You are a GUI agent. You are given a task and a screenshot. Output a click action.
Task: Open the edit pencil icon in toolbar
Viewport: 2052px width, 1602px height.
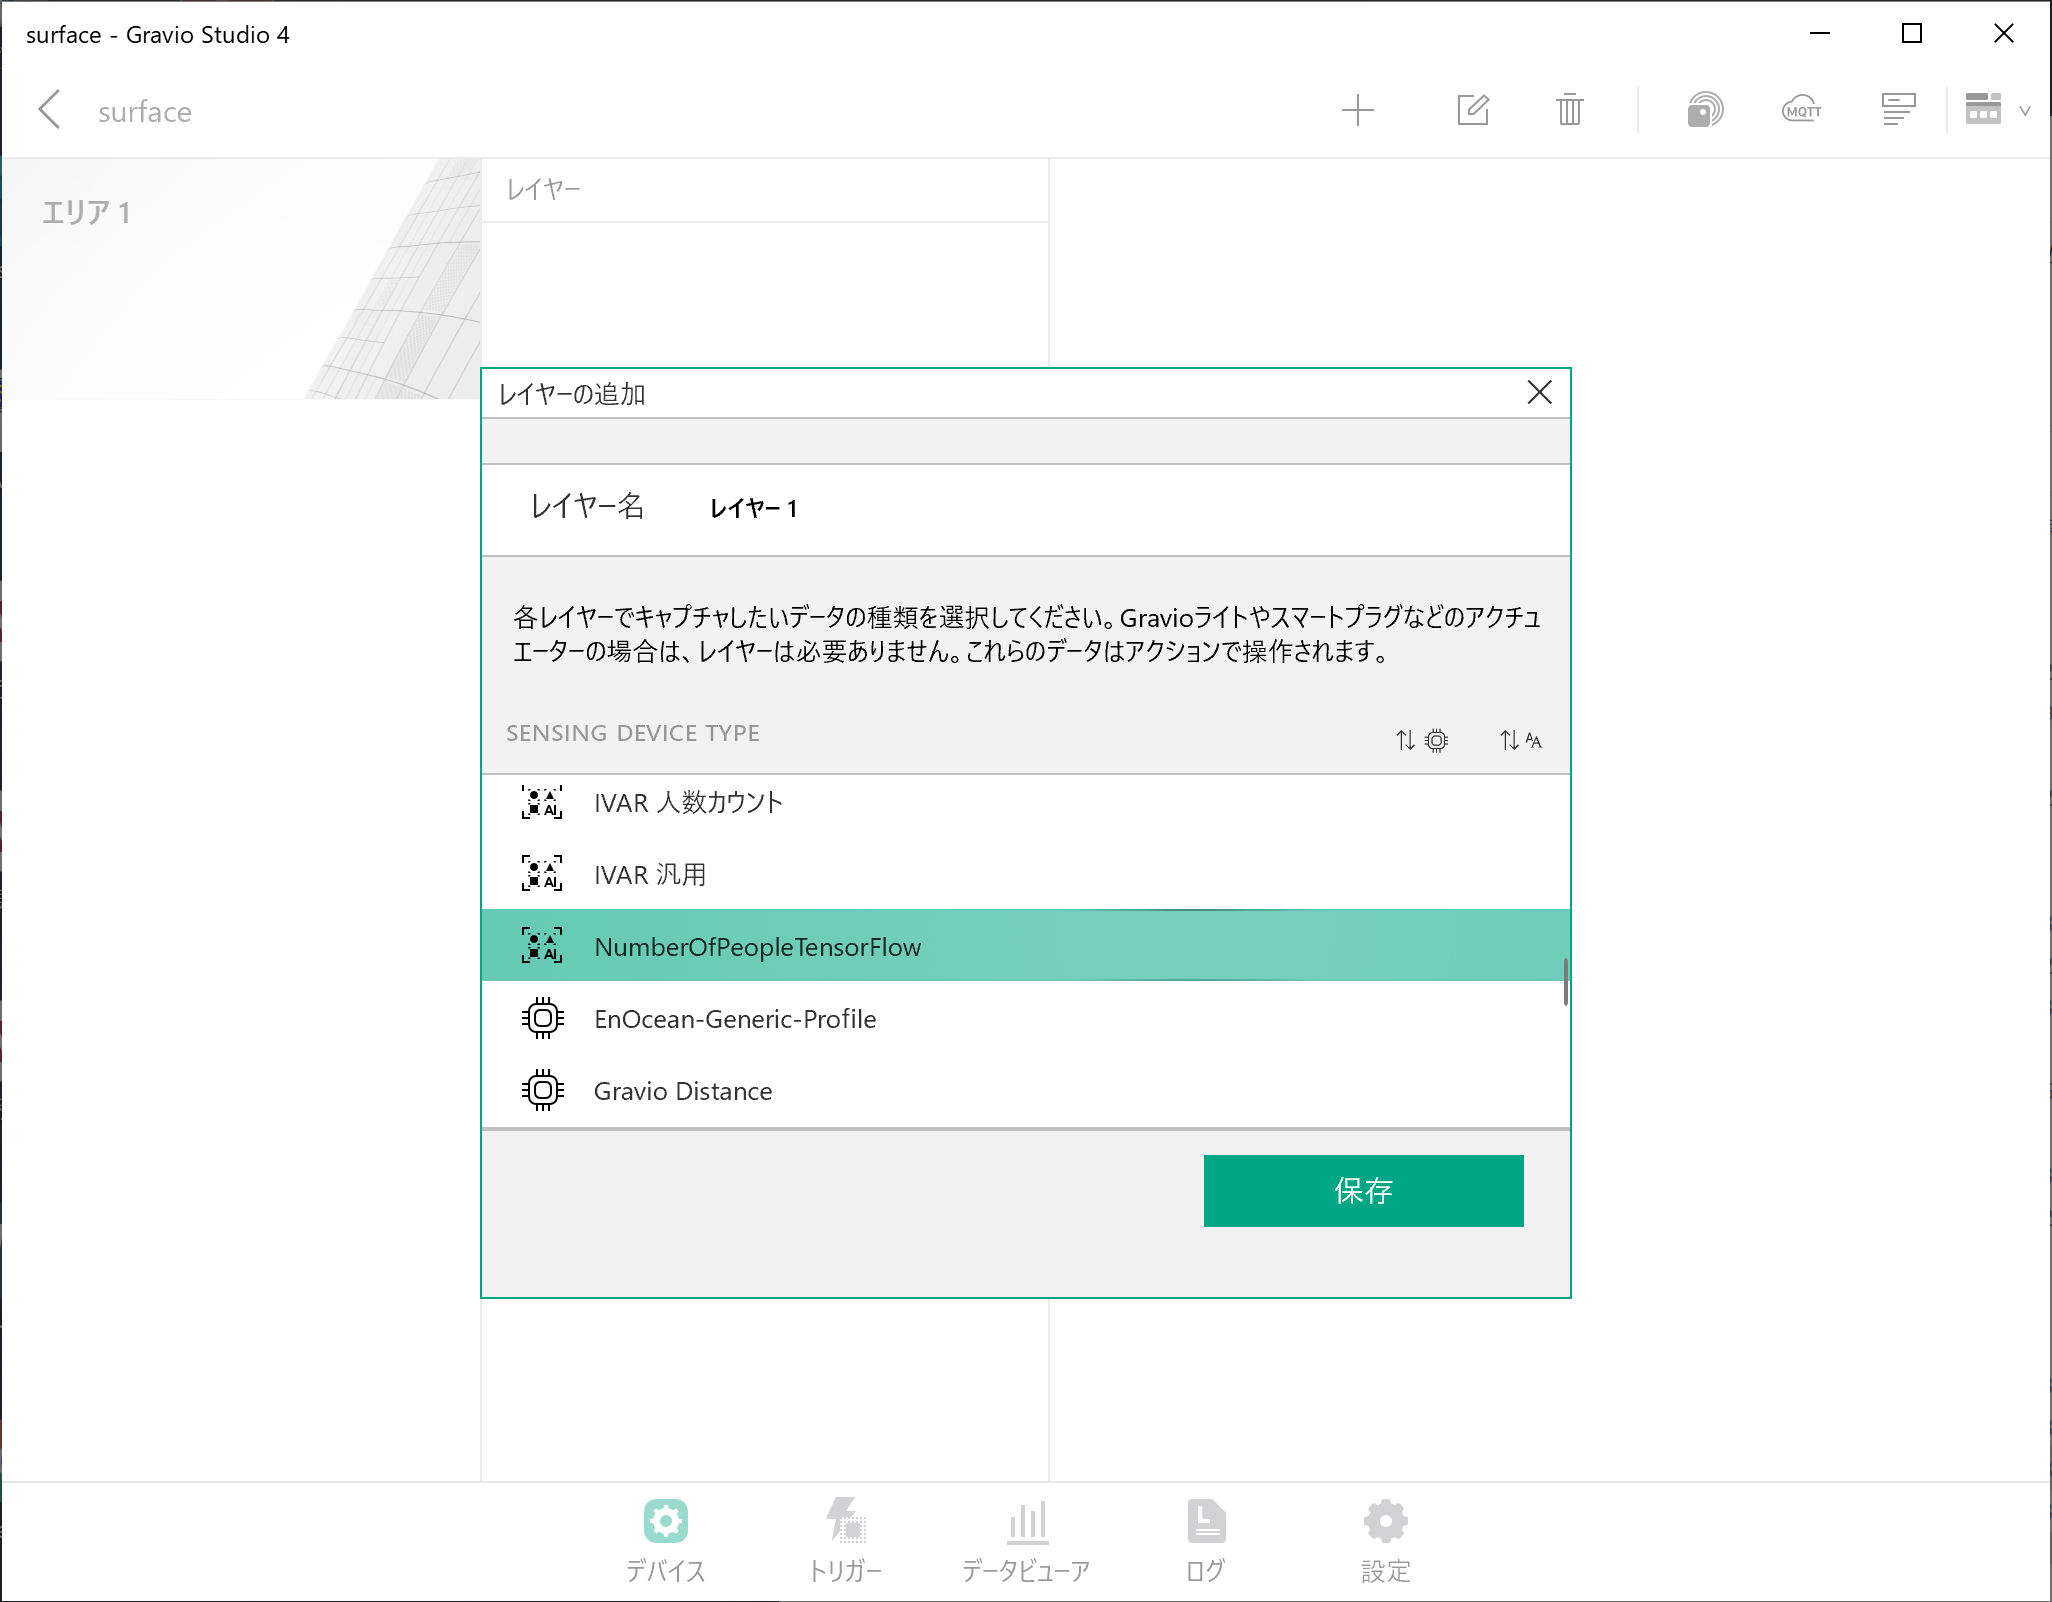pos(1473,110)
